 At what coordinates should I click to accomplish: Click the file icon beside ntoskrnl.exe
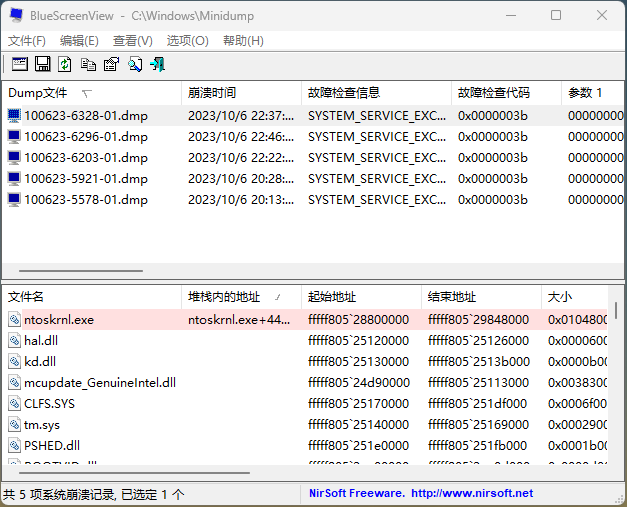[x=14, y=319]
